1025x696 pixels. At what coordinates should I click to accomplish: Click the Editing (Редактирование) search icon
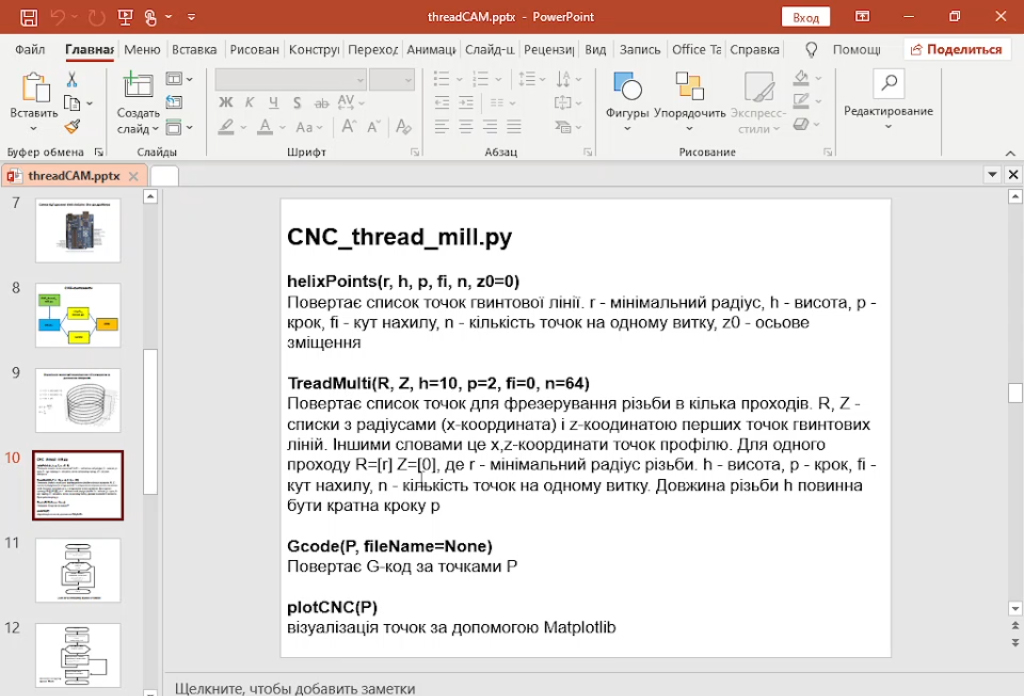[x=888, y=84]
